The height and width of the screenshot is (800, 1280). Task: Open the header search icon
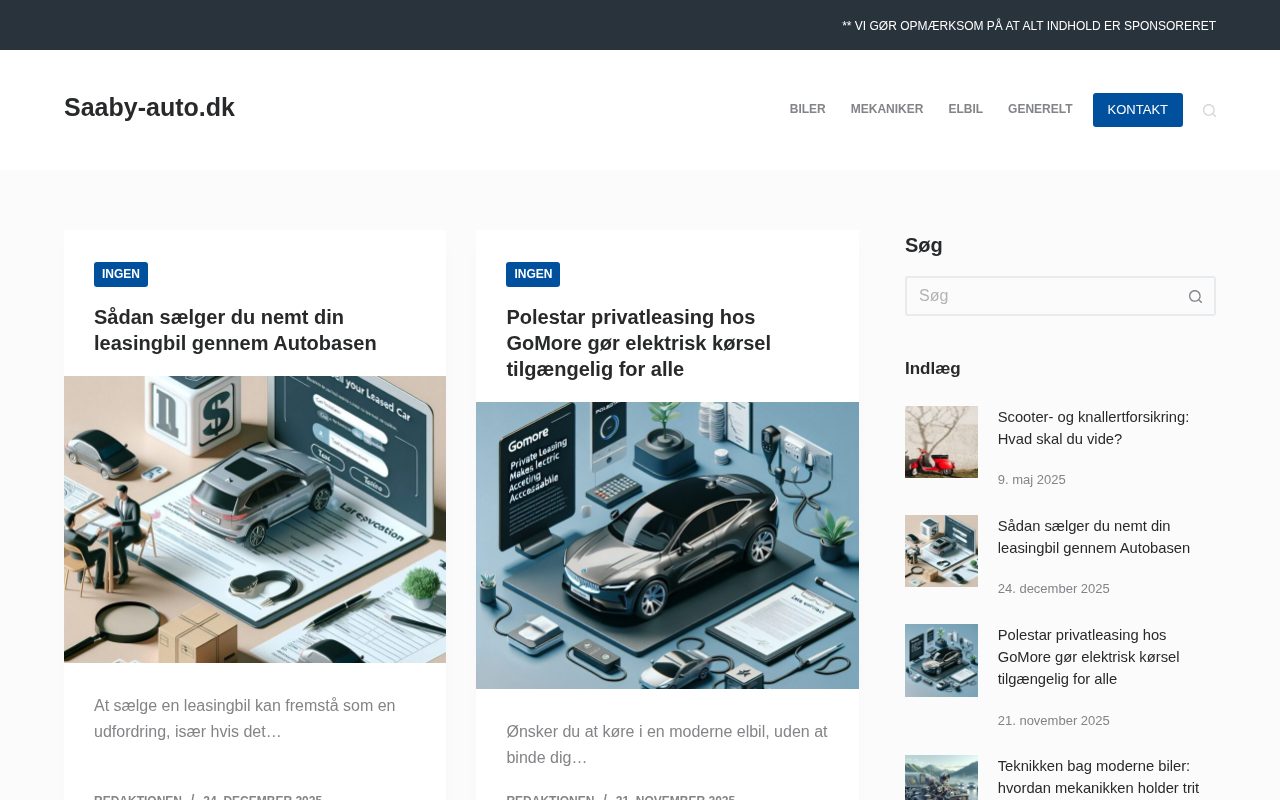tap(1209, 110)
